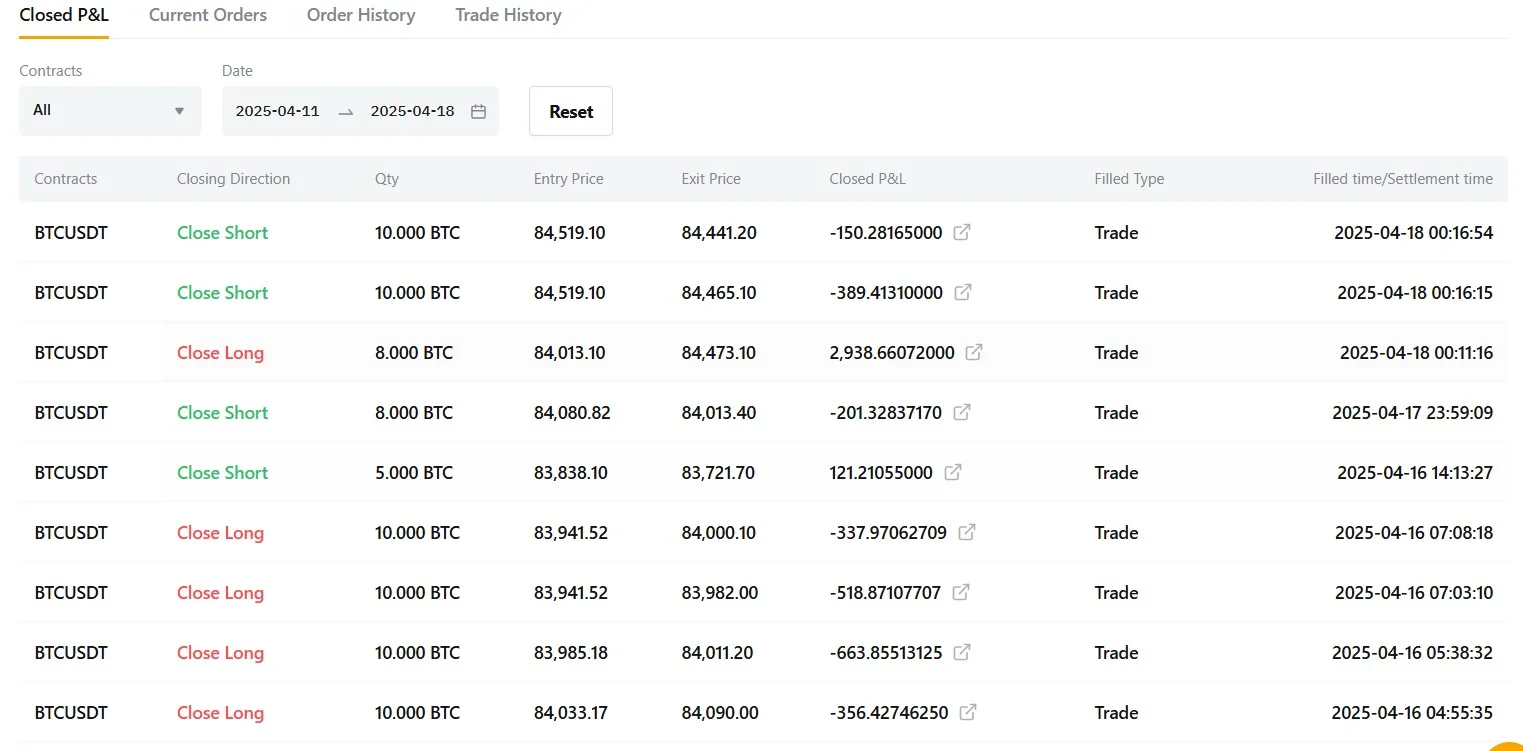Click the start date 2025-04-11 field
Image resolution: width=1523 pixels, height=751 pixels.
pos(278,112)
